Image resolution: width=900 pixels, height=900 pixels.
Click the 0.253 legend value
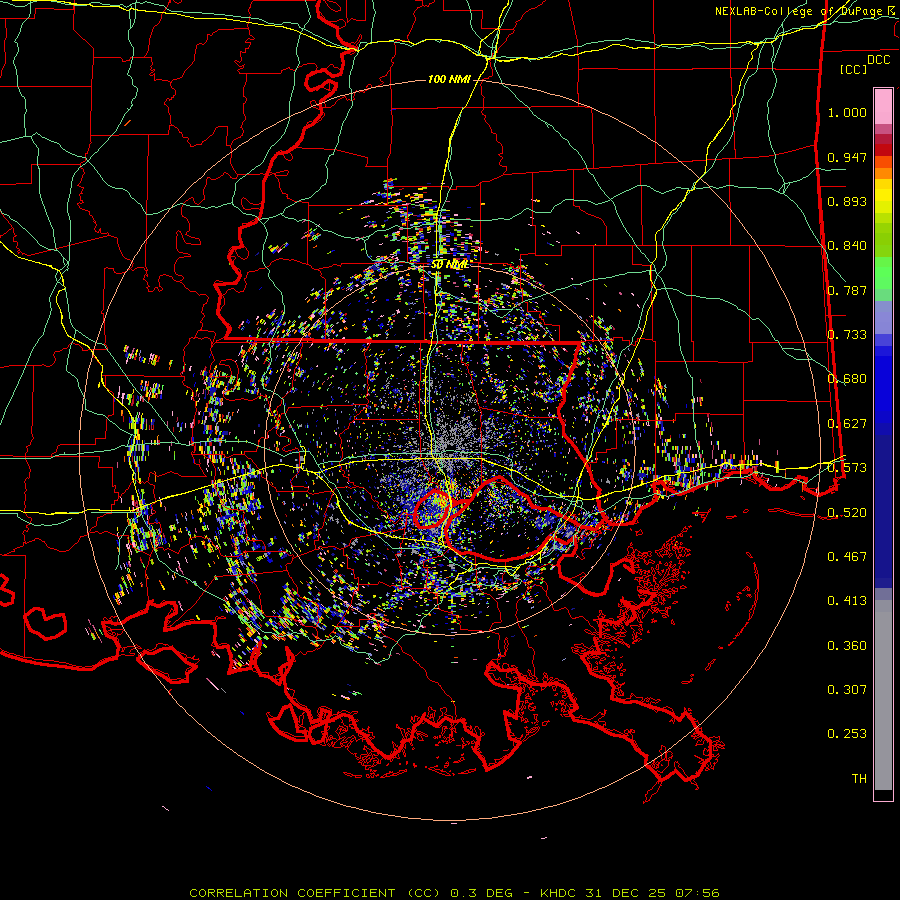click(847, 734)
